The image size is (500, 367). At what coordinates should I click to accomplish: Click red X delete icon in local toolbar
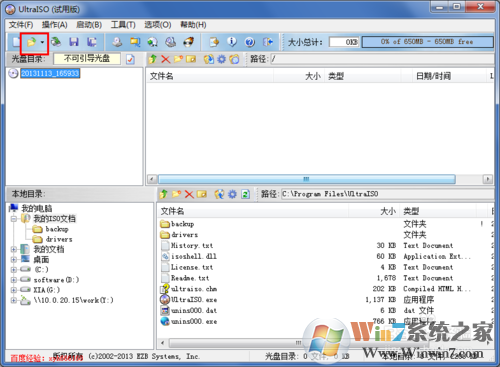click(x=189, y=194)
